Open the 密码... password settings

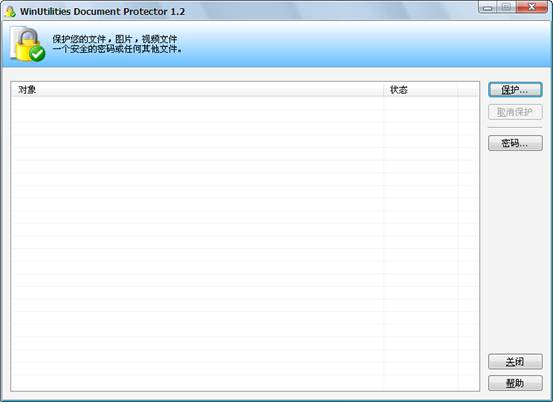[515, 143]
